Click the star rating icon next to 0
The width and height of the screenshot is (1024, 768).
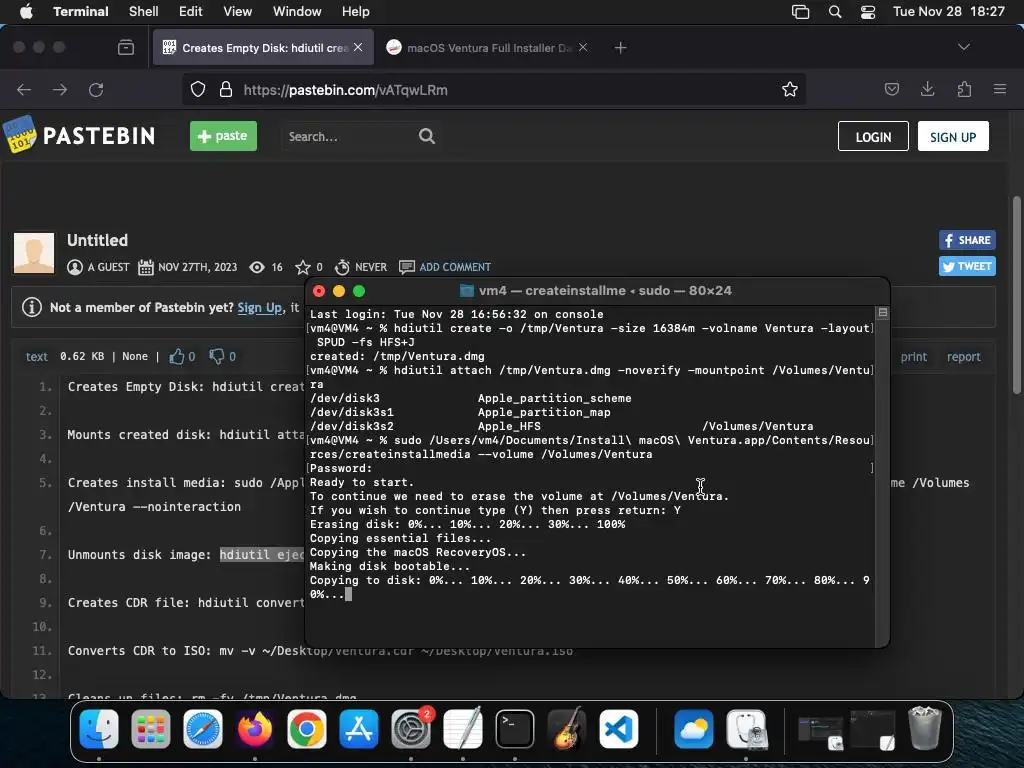(x=302, y=266)
